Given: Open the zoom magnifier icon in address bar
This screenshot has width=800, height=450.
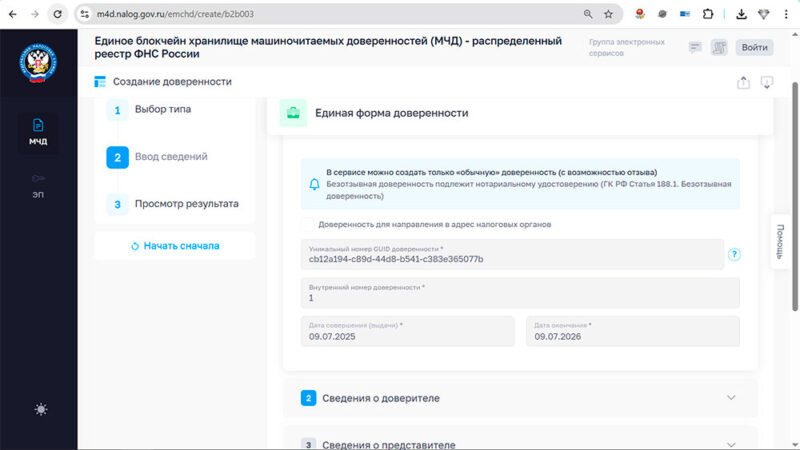Looking at the screenshot, I should (x=588, y=14).
